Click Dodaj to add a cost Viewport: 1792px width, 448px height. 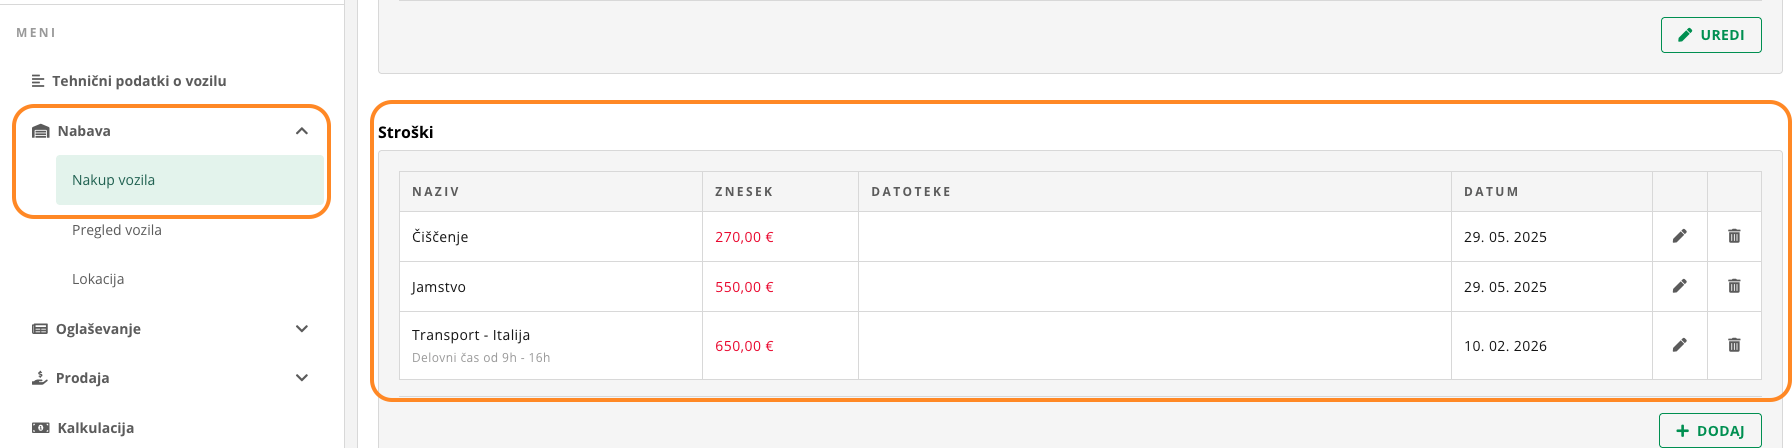coord(1710,431)
